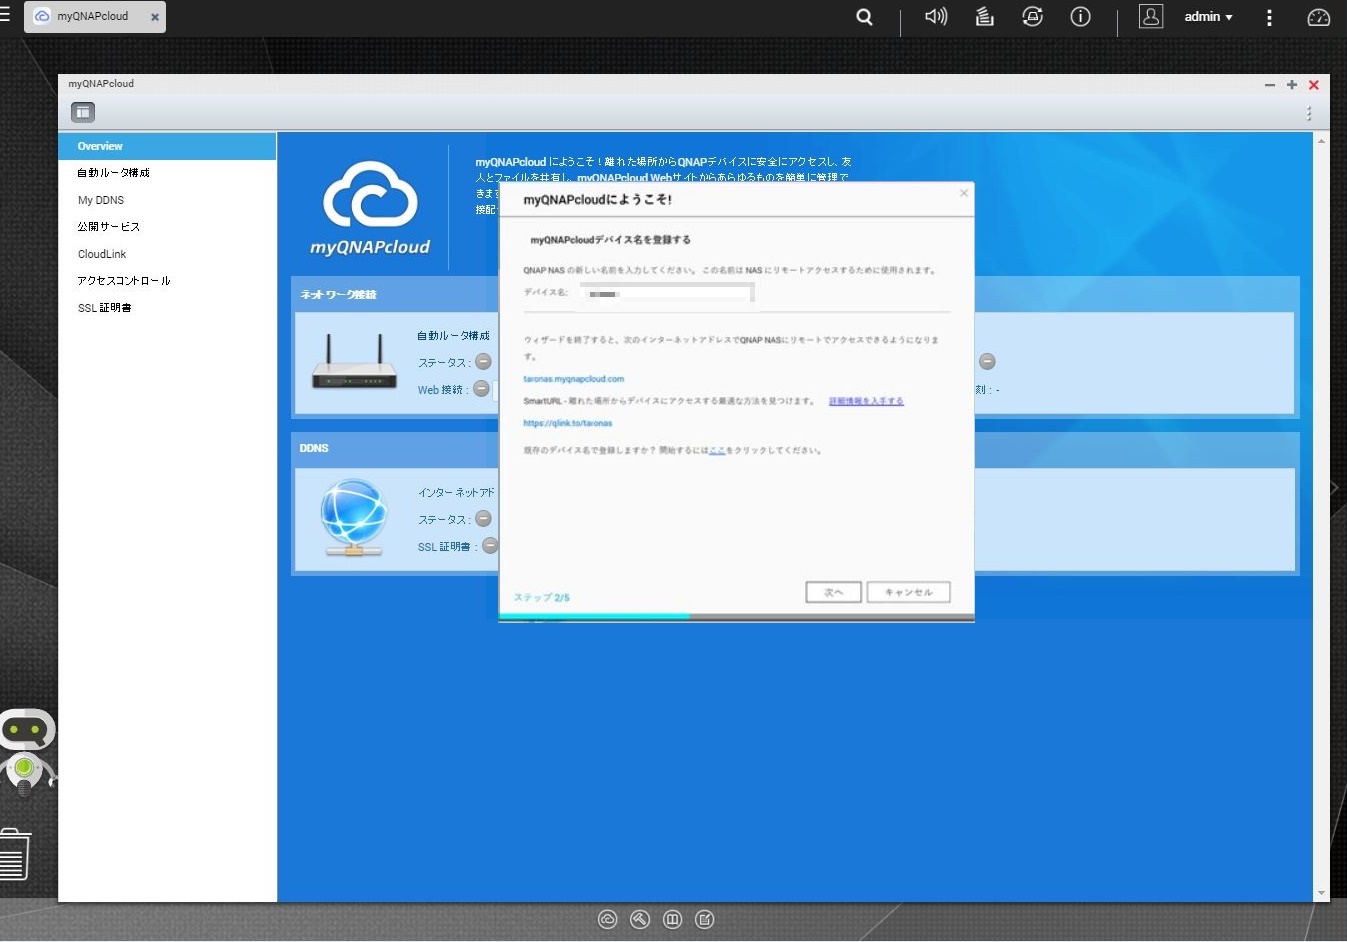Image resolution: width=1347 pixels, height=942 pixels.
Task: Open the volume control speaker icon
Action: coord(936,17)
